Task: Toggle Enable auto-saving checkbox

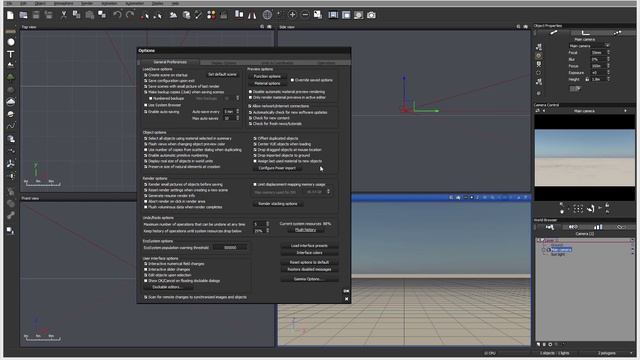Action: 145,111
